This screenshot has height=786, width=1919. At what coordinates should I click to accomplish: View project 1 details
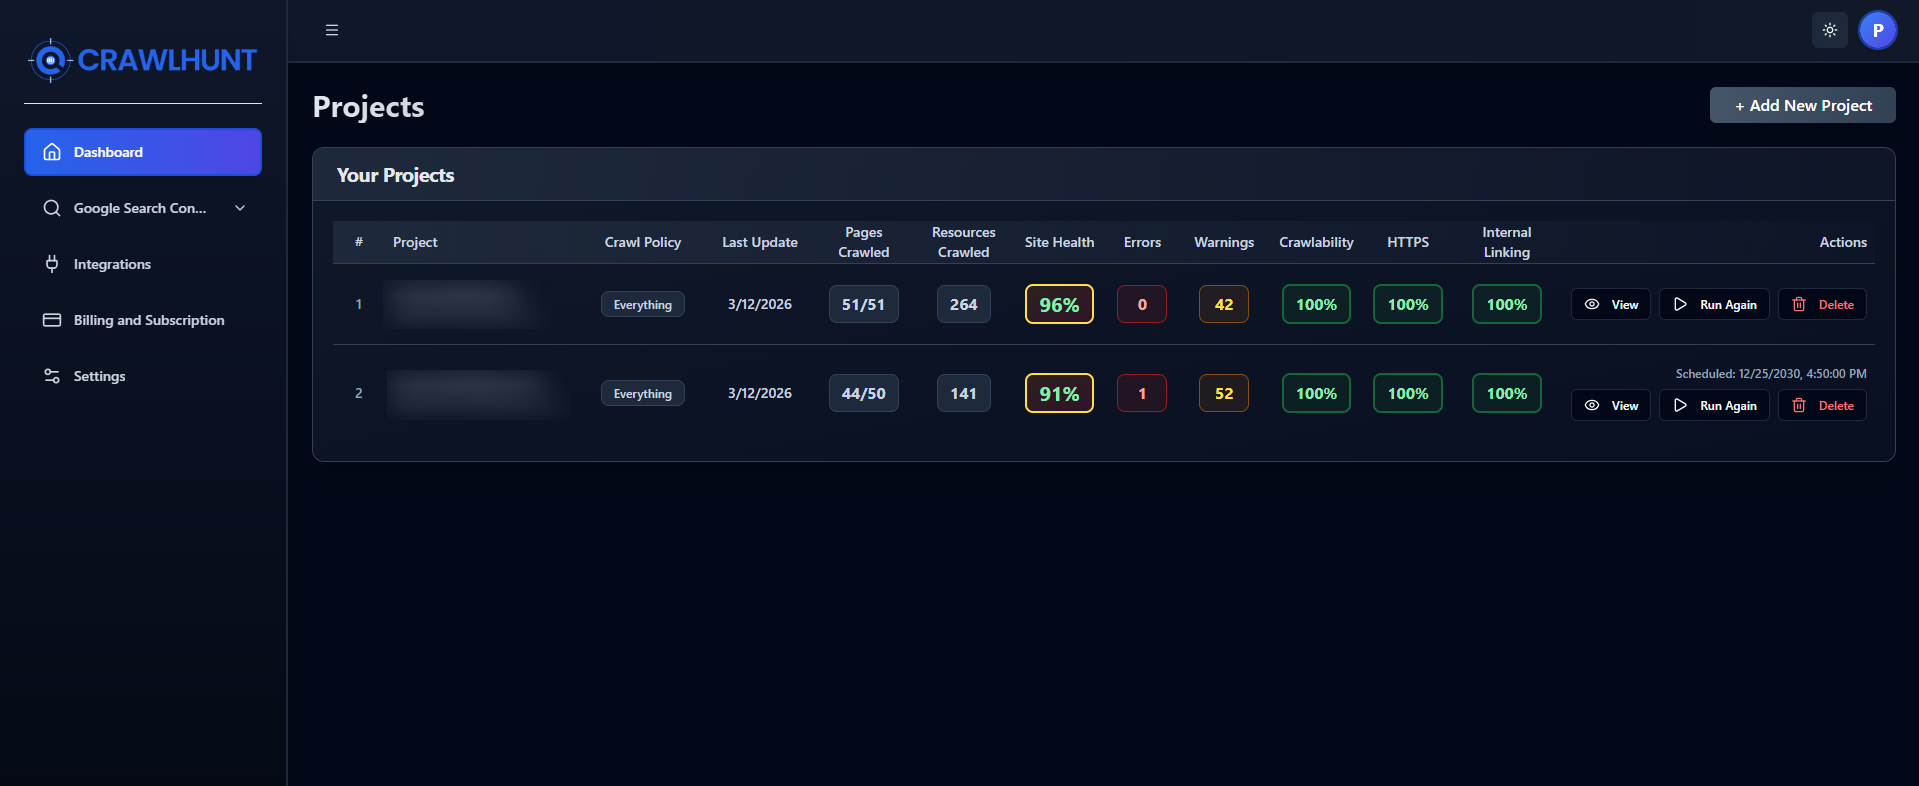tap(1610, 304)
